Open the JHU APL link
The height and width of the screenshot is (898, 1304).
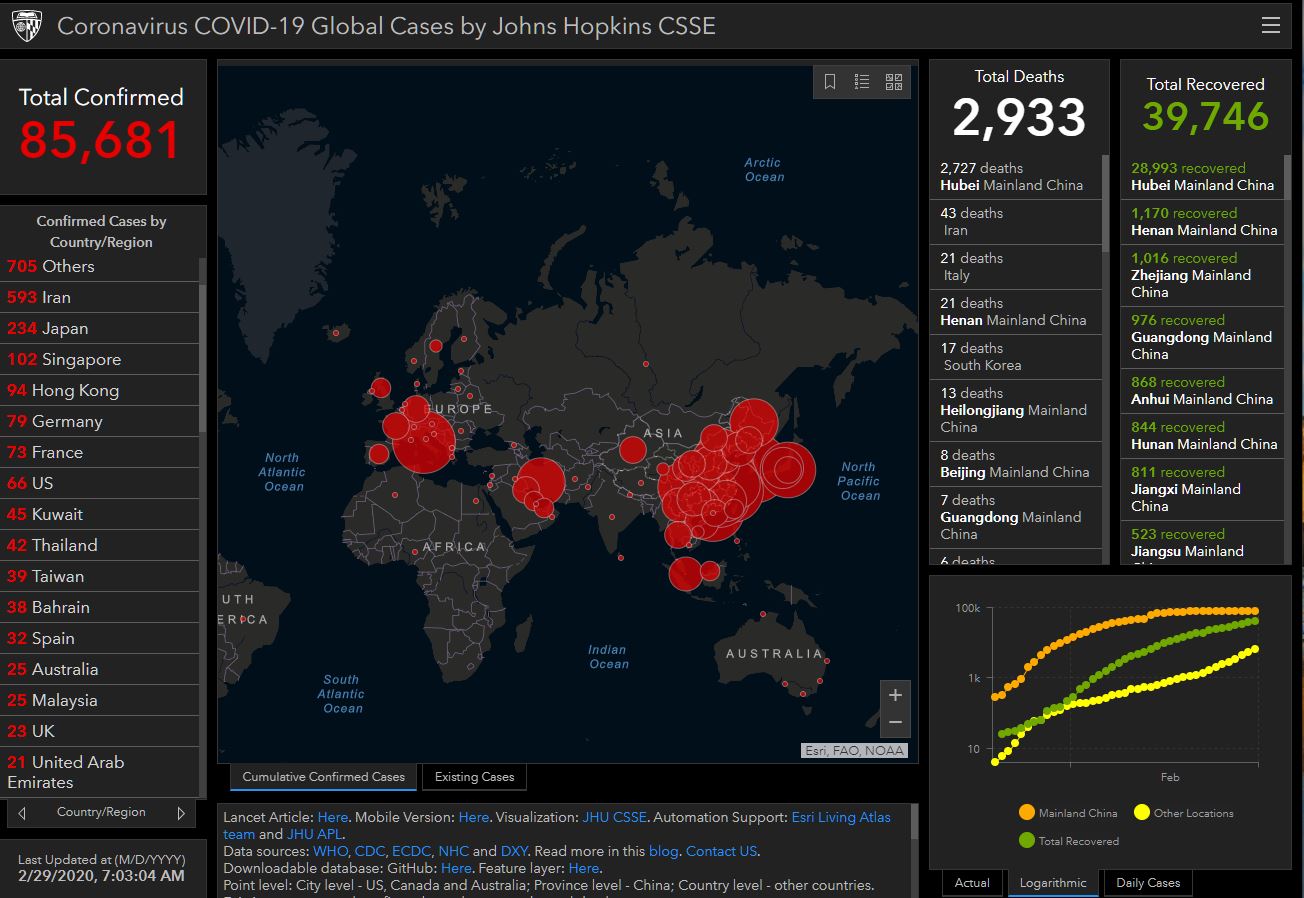point(315,834)
